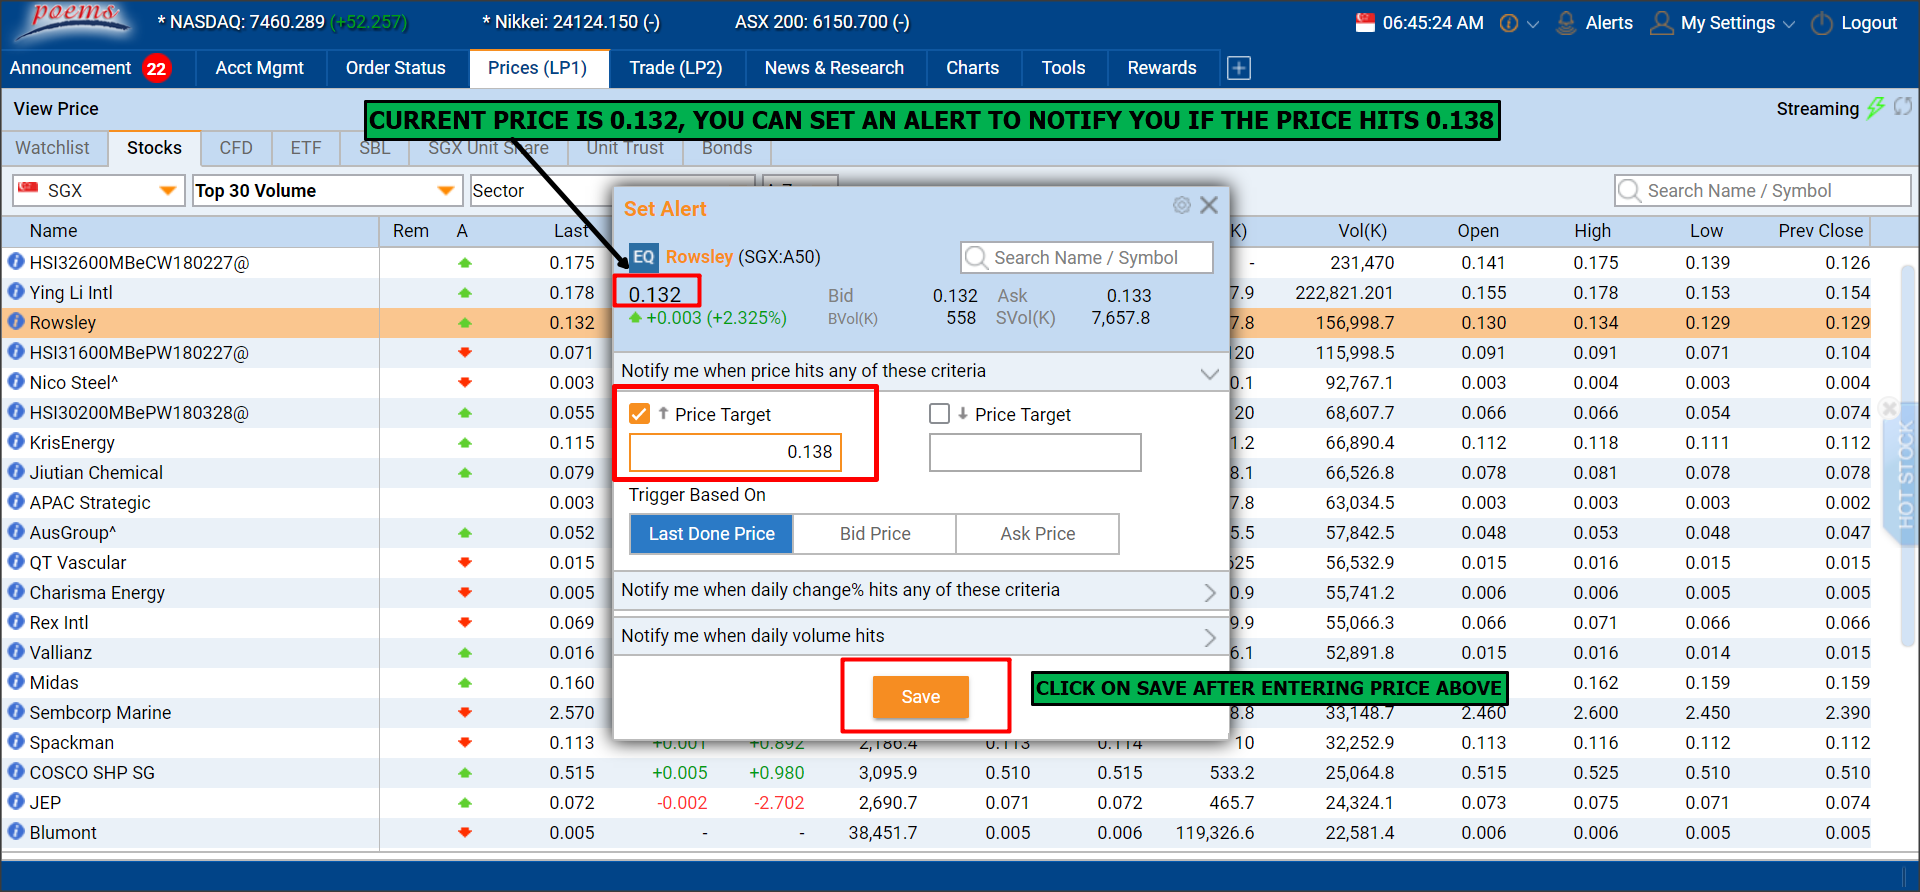This screenshot has width=1920, height=892.
Task: Click info icon for Rex Intl
Action: [16, 622]
